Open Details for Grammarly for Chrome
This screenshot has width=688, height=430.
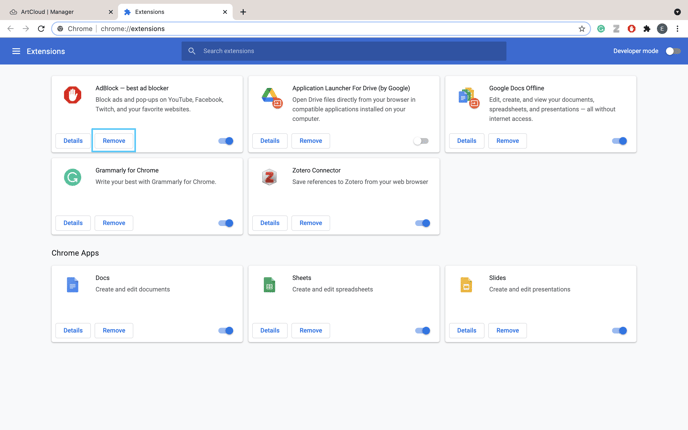pyautogui.click(x=73, y=223)
